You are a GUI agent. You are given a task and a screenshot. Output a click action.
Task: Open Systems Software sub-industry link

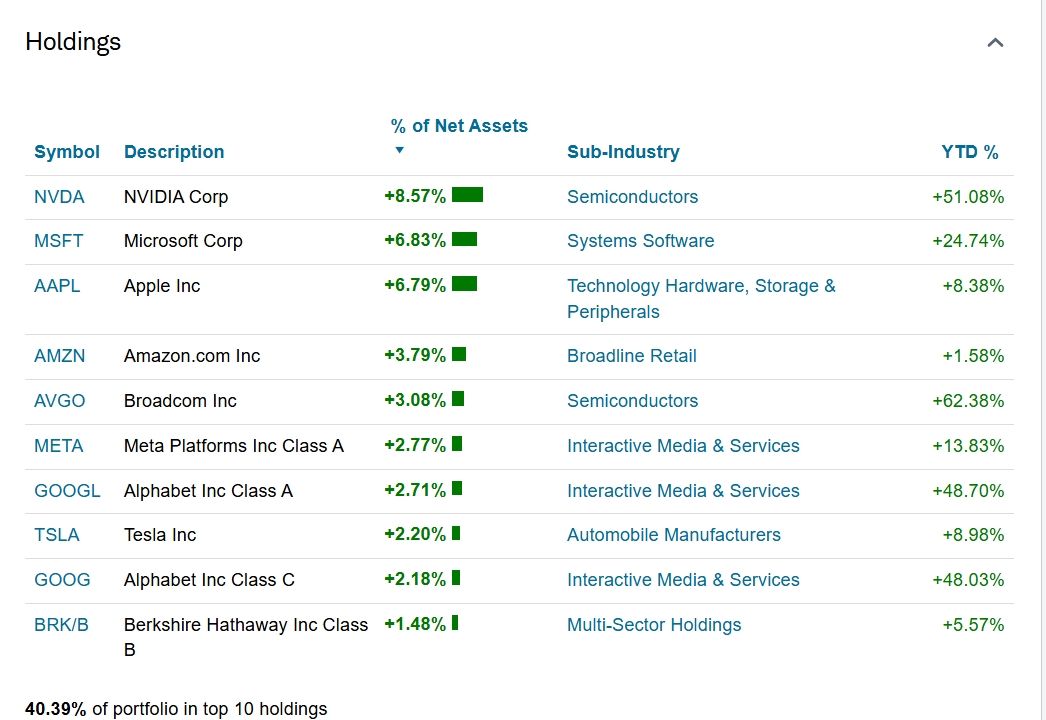(640, 241)
